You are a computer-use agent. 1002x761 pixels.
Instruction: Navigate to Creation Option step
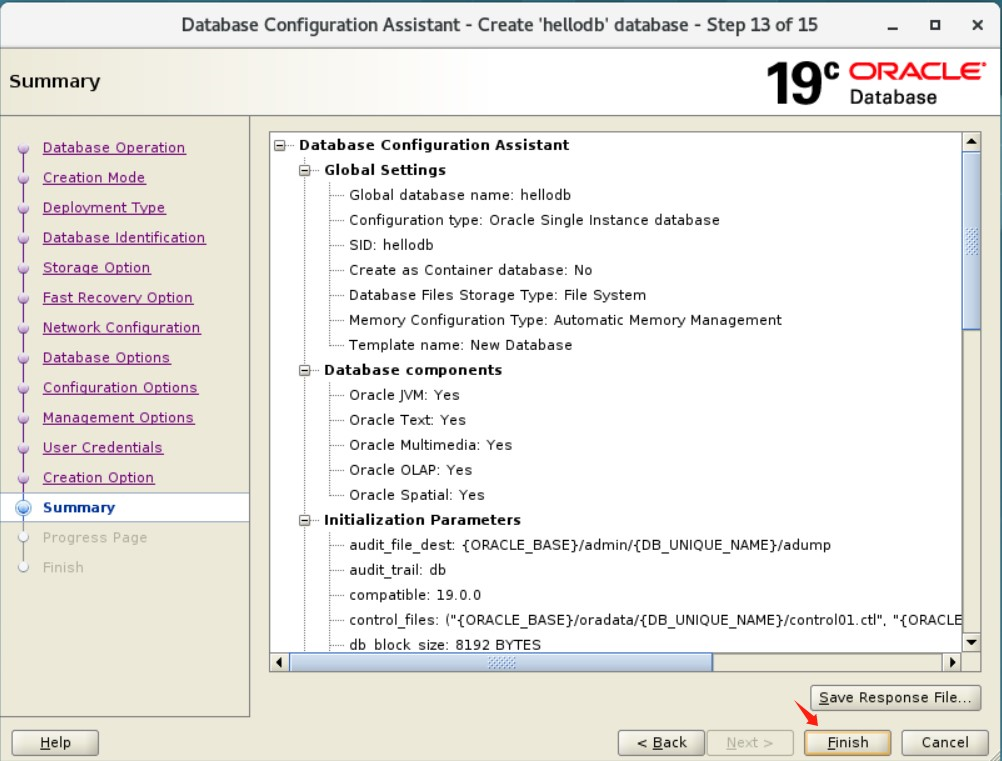98,478
